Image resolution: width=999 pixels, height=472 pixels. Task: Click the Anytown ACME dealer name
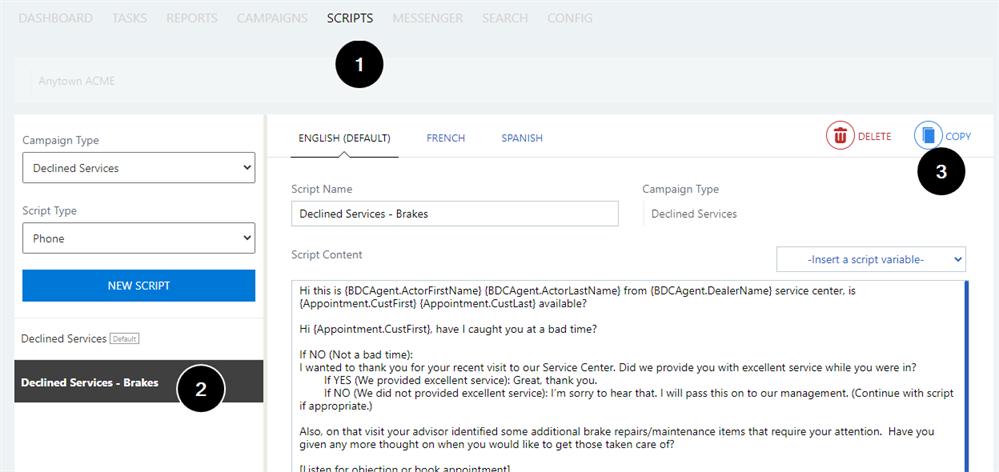76,82
